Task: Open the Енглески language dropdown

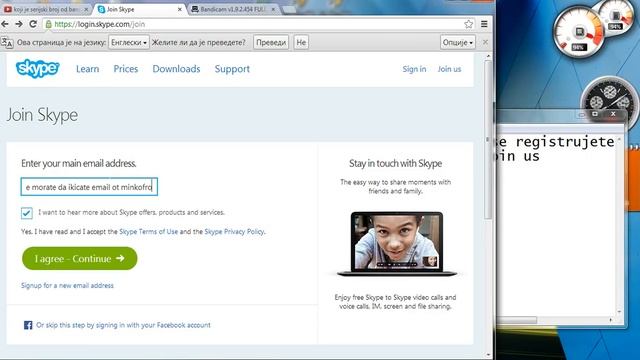Action: coord(129,42)
